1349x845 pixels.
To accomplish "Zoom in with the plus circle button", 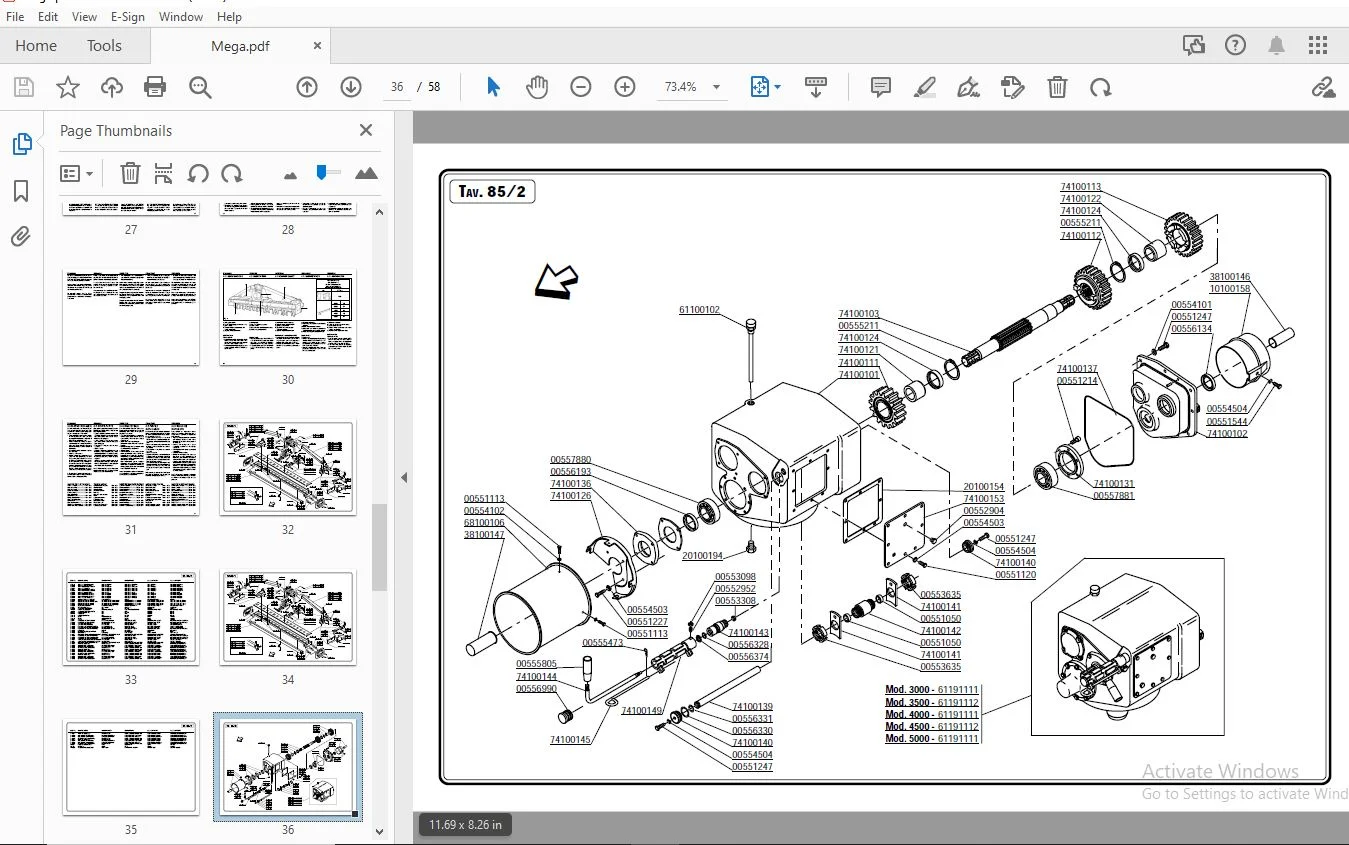I will point(625,87).
